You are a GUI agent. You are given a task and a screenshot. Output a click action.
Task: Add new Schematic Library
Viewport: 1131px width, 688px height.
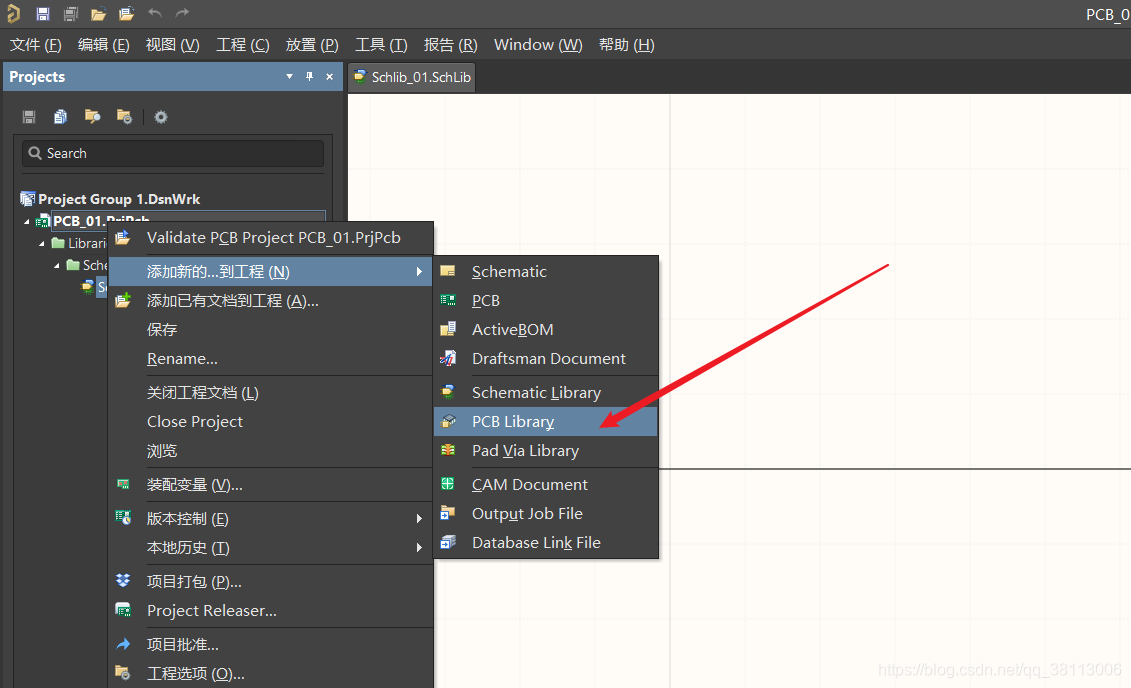pos(546,393)
